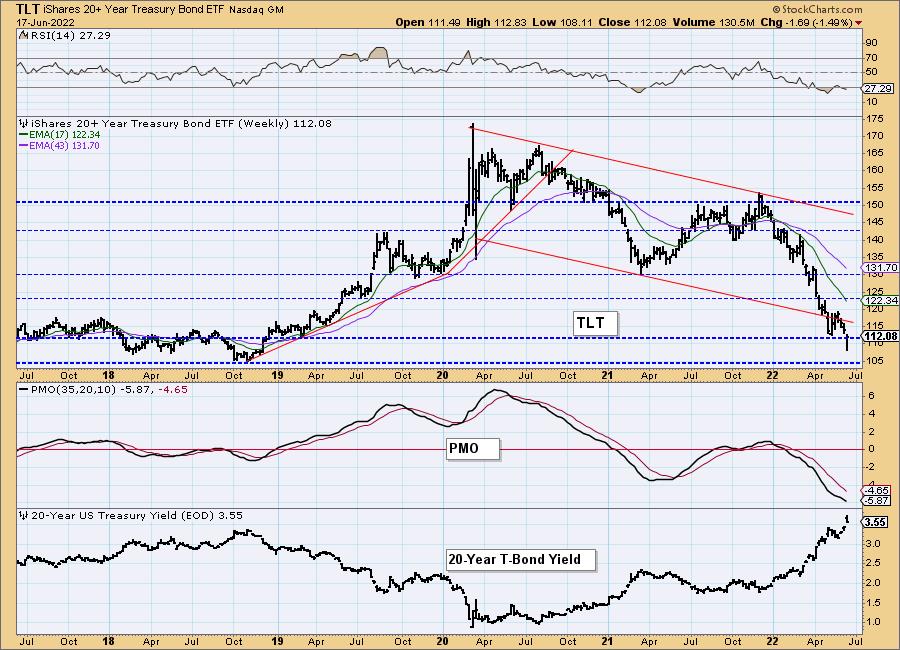The height and width of the screenshot is (650, 900).
Task: Click the 175 label on the price axis
Action: (x=875, y=119)
